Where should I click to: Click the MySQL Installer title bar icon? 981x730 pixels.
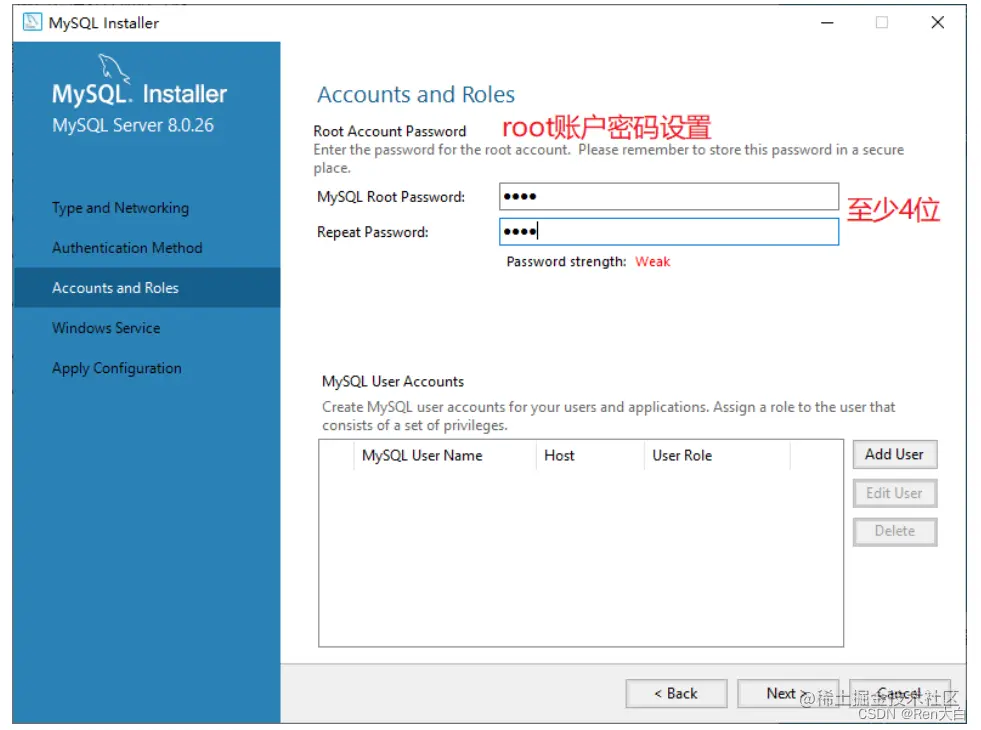[x=32, y=23]
